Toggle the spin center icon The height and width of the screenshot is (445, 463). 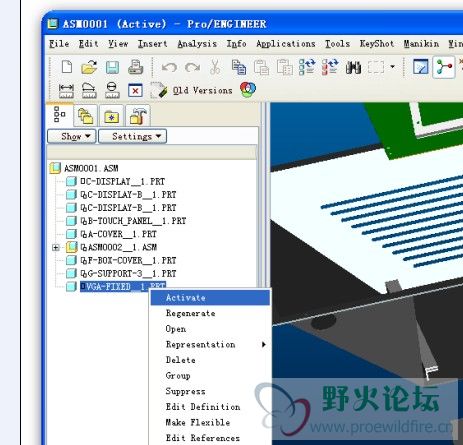click(444, 67)
